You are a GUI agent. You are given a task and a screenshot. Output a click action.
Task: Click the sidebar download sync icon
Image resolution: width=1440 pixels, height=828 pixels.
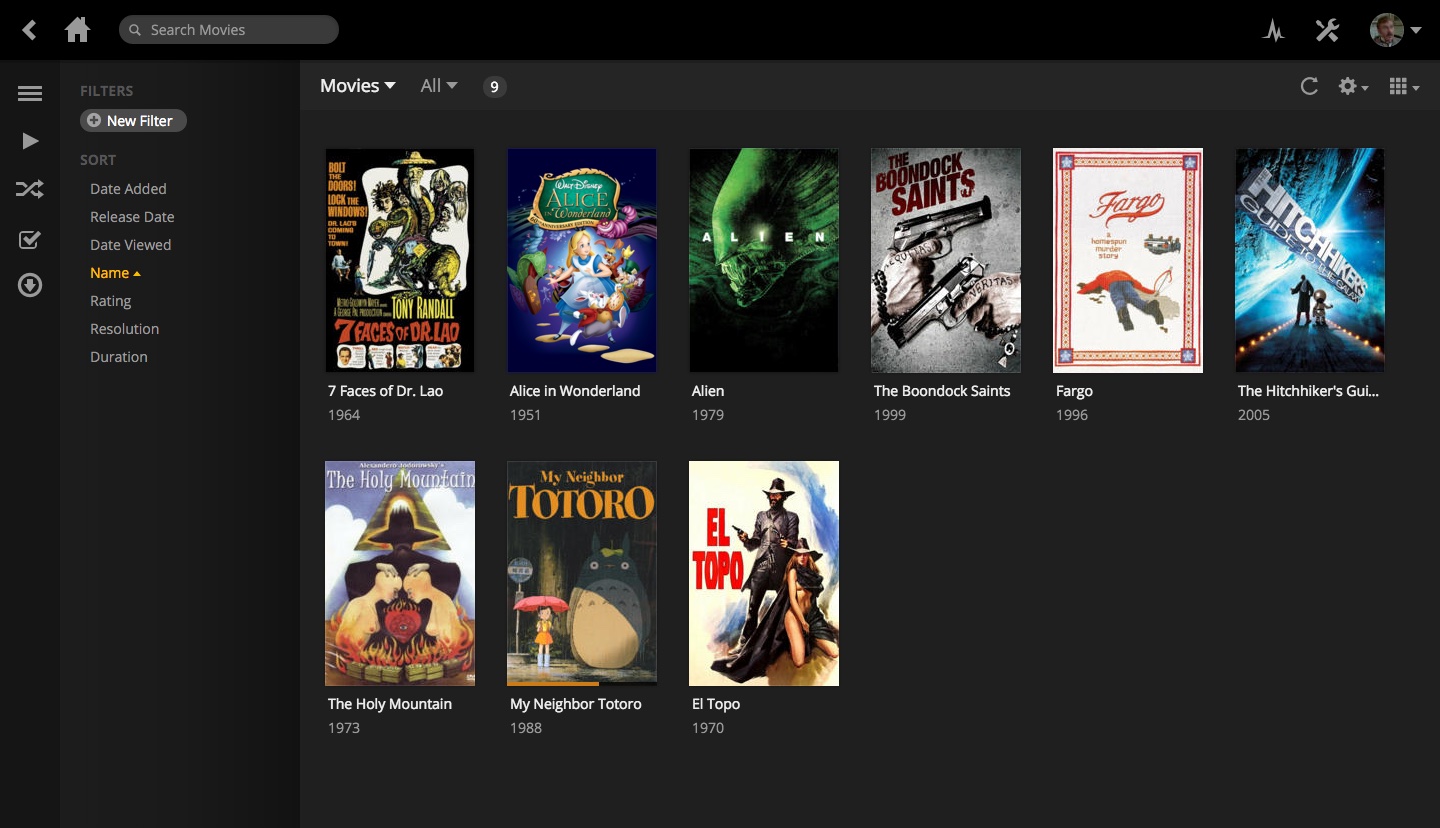tap(30, 287)
